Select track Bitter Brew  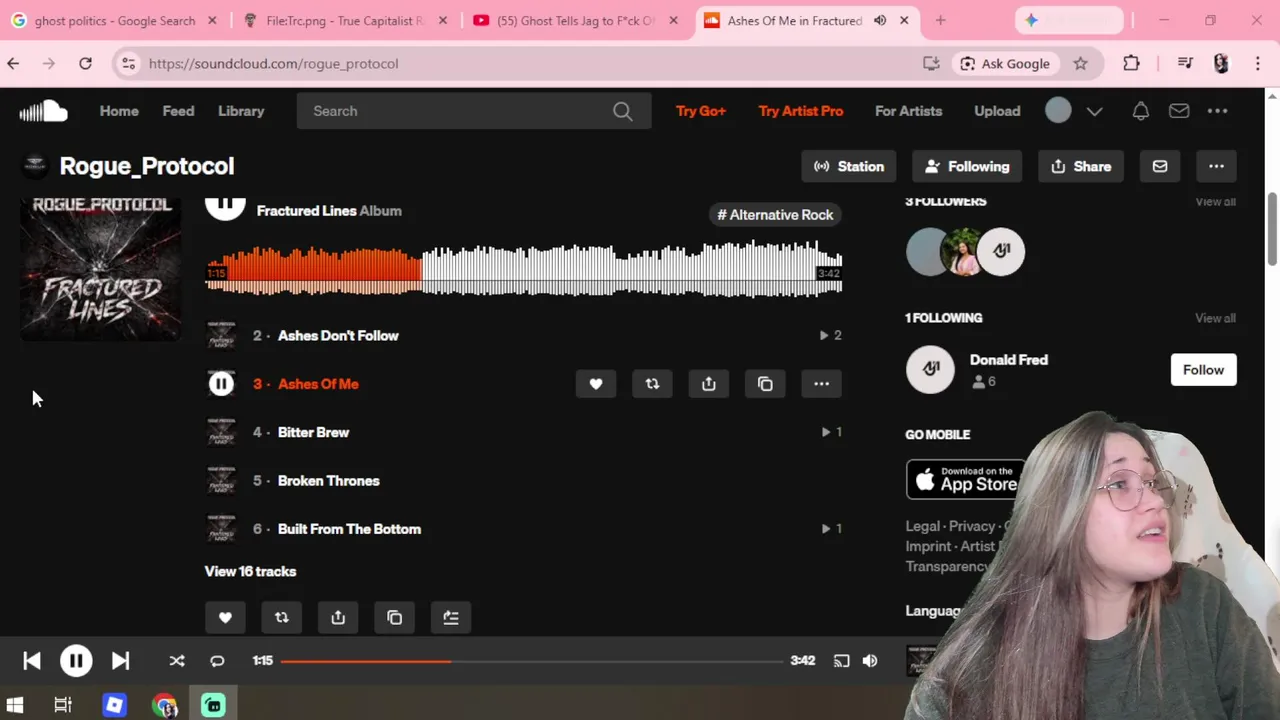tap(313, 432)
